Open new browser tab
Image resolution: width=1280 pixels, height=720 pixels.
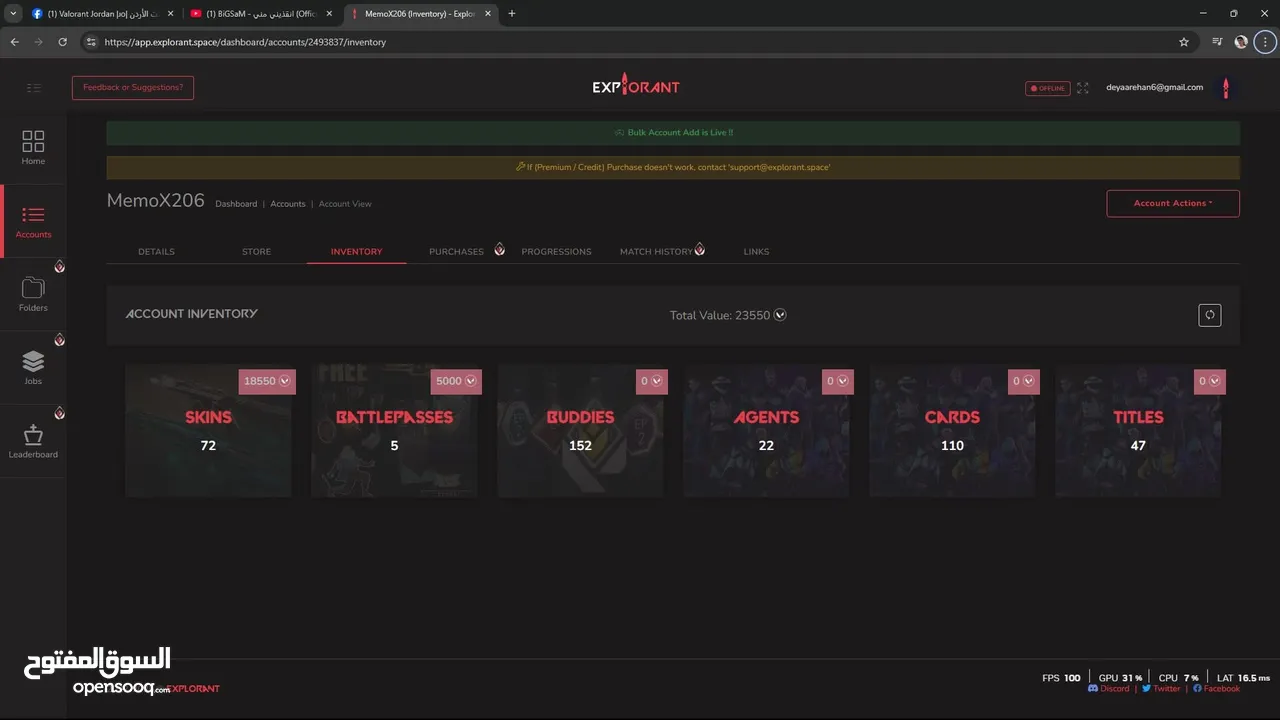coord(512,13)
